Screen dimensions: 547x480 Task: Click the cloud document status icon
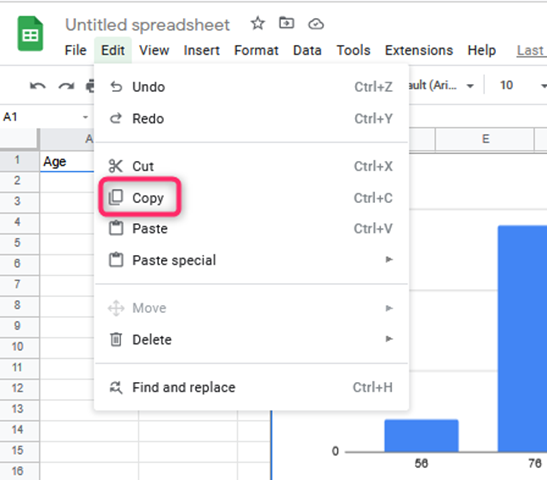coord(316,24)
